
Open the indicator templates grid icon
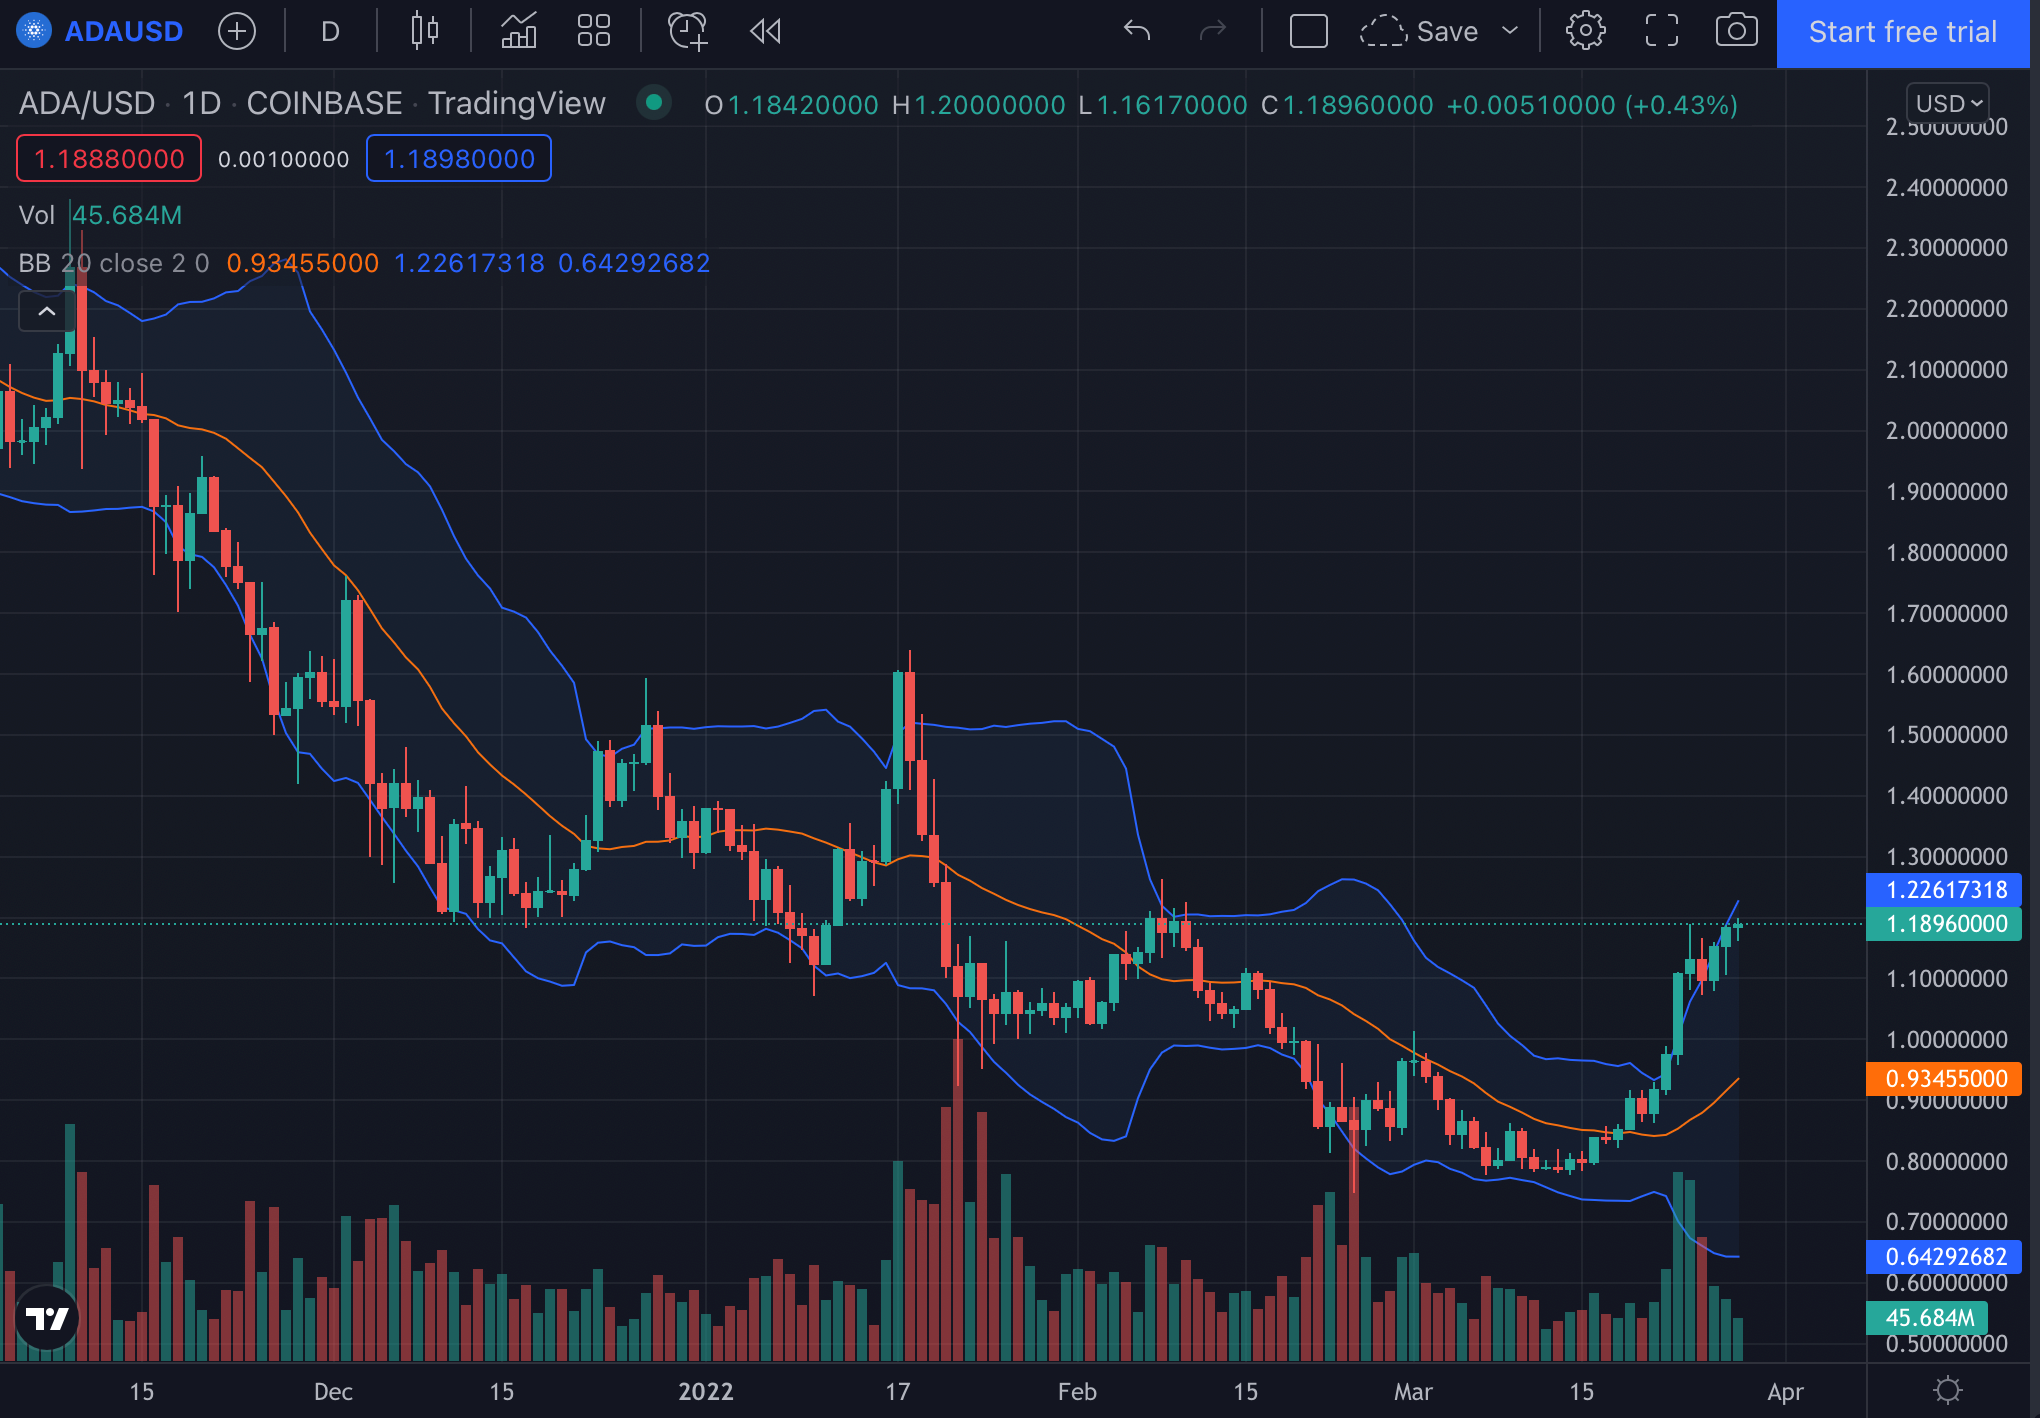click(594, 32)
